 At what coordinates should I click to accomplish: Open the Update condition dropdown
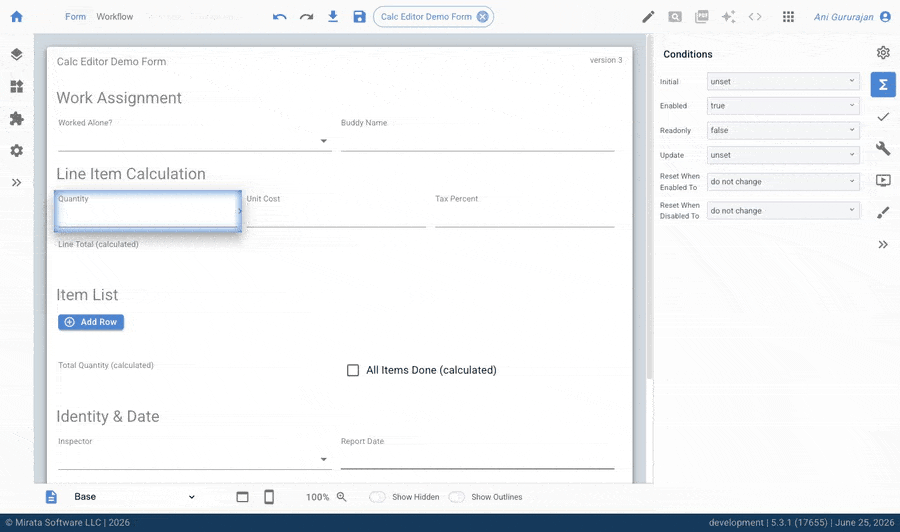pyautogui.click(x=783, y=155)
